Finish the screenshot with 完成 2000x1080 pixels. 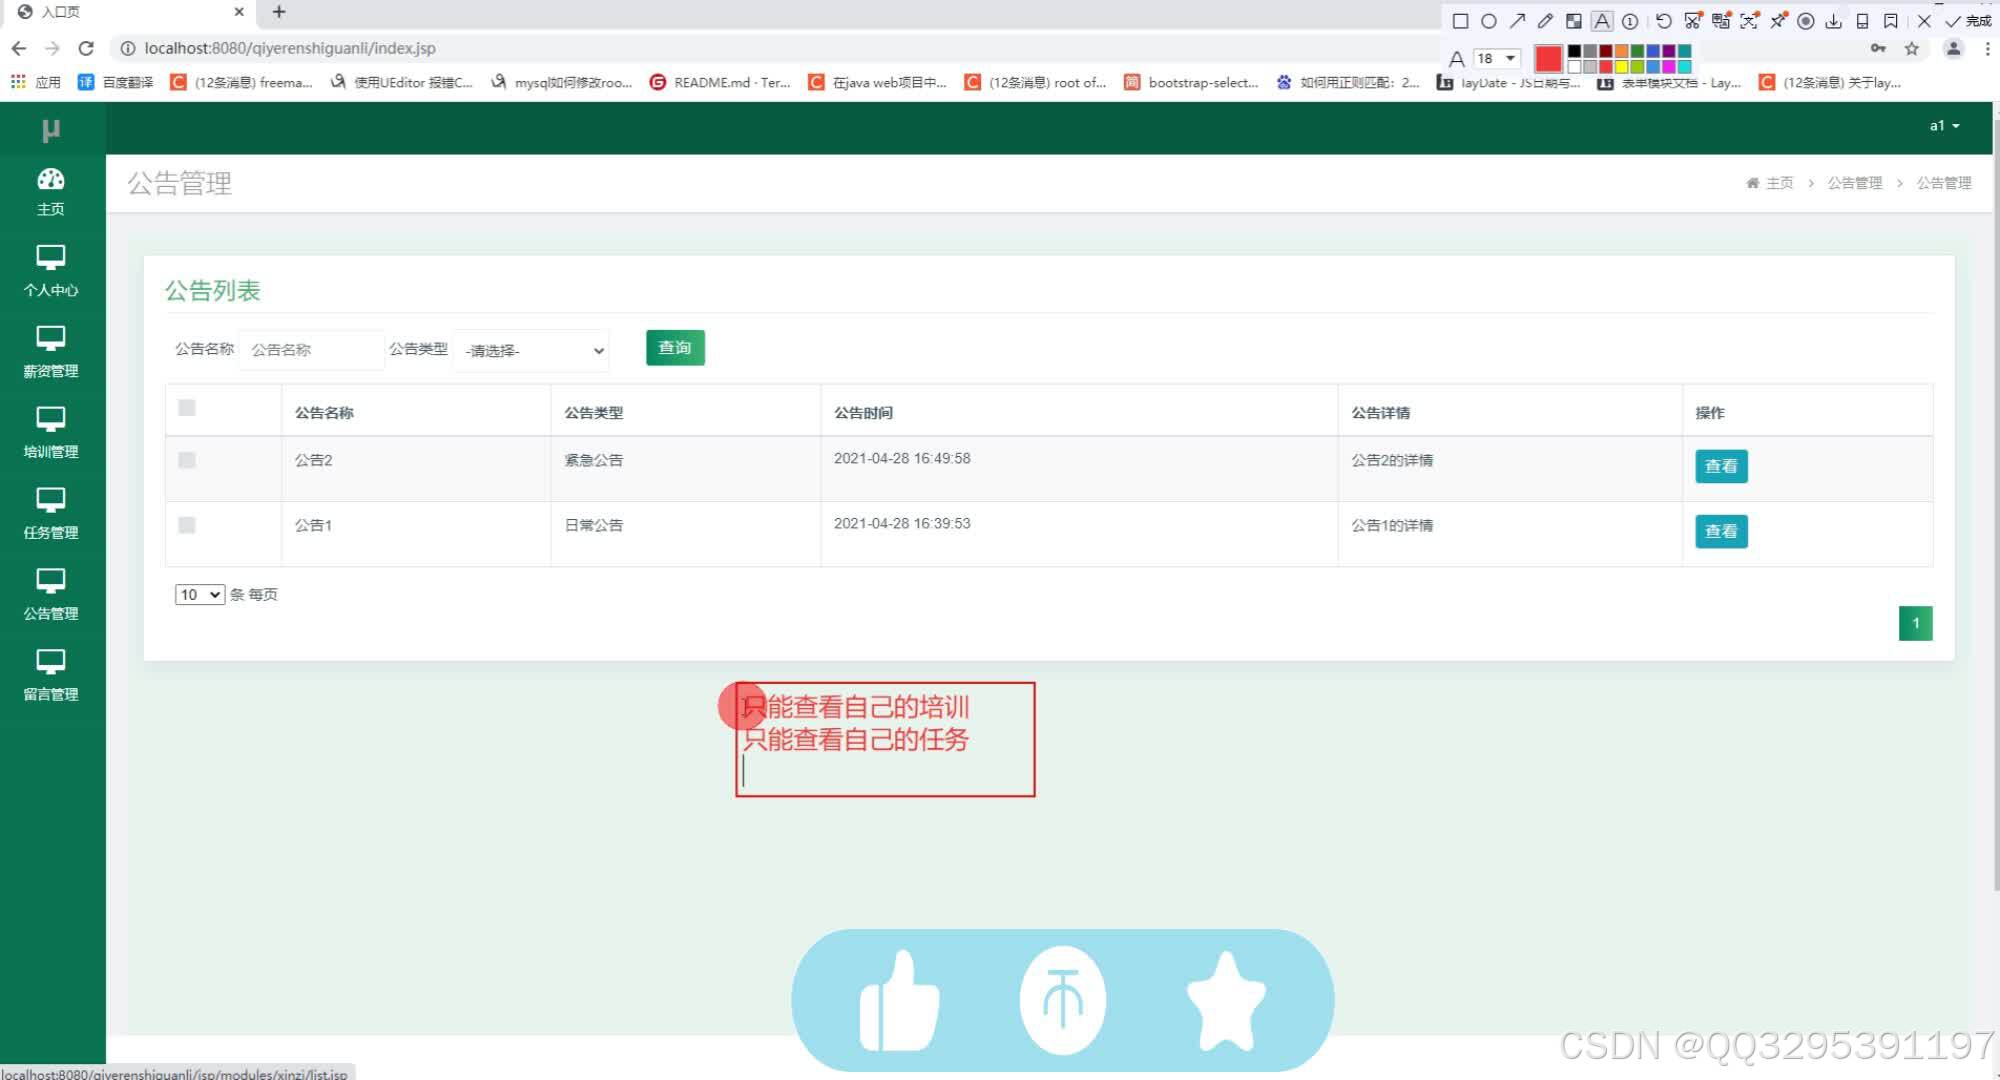point(1968,21)
